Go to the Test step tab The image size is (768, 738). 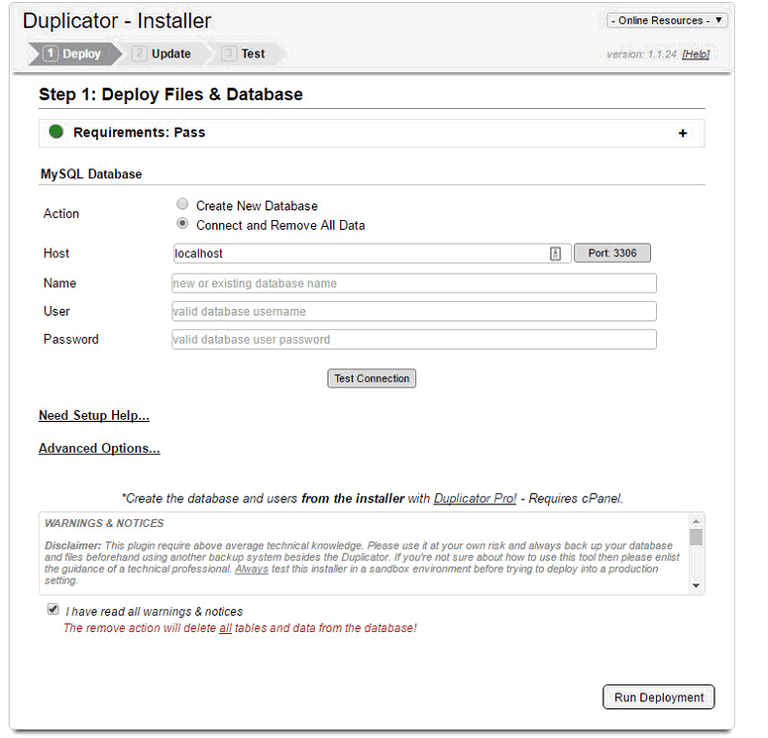click(x=247, y=54)
